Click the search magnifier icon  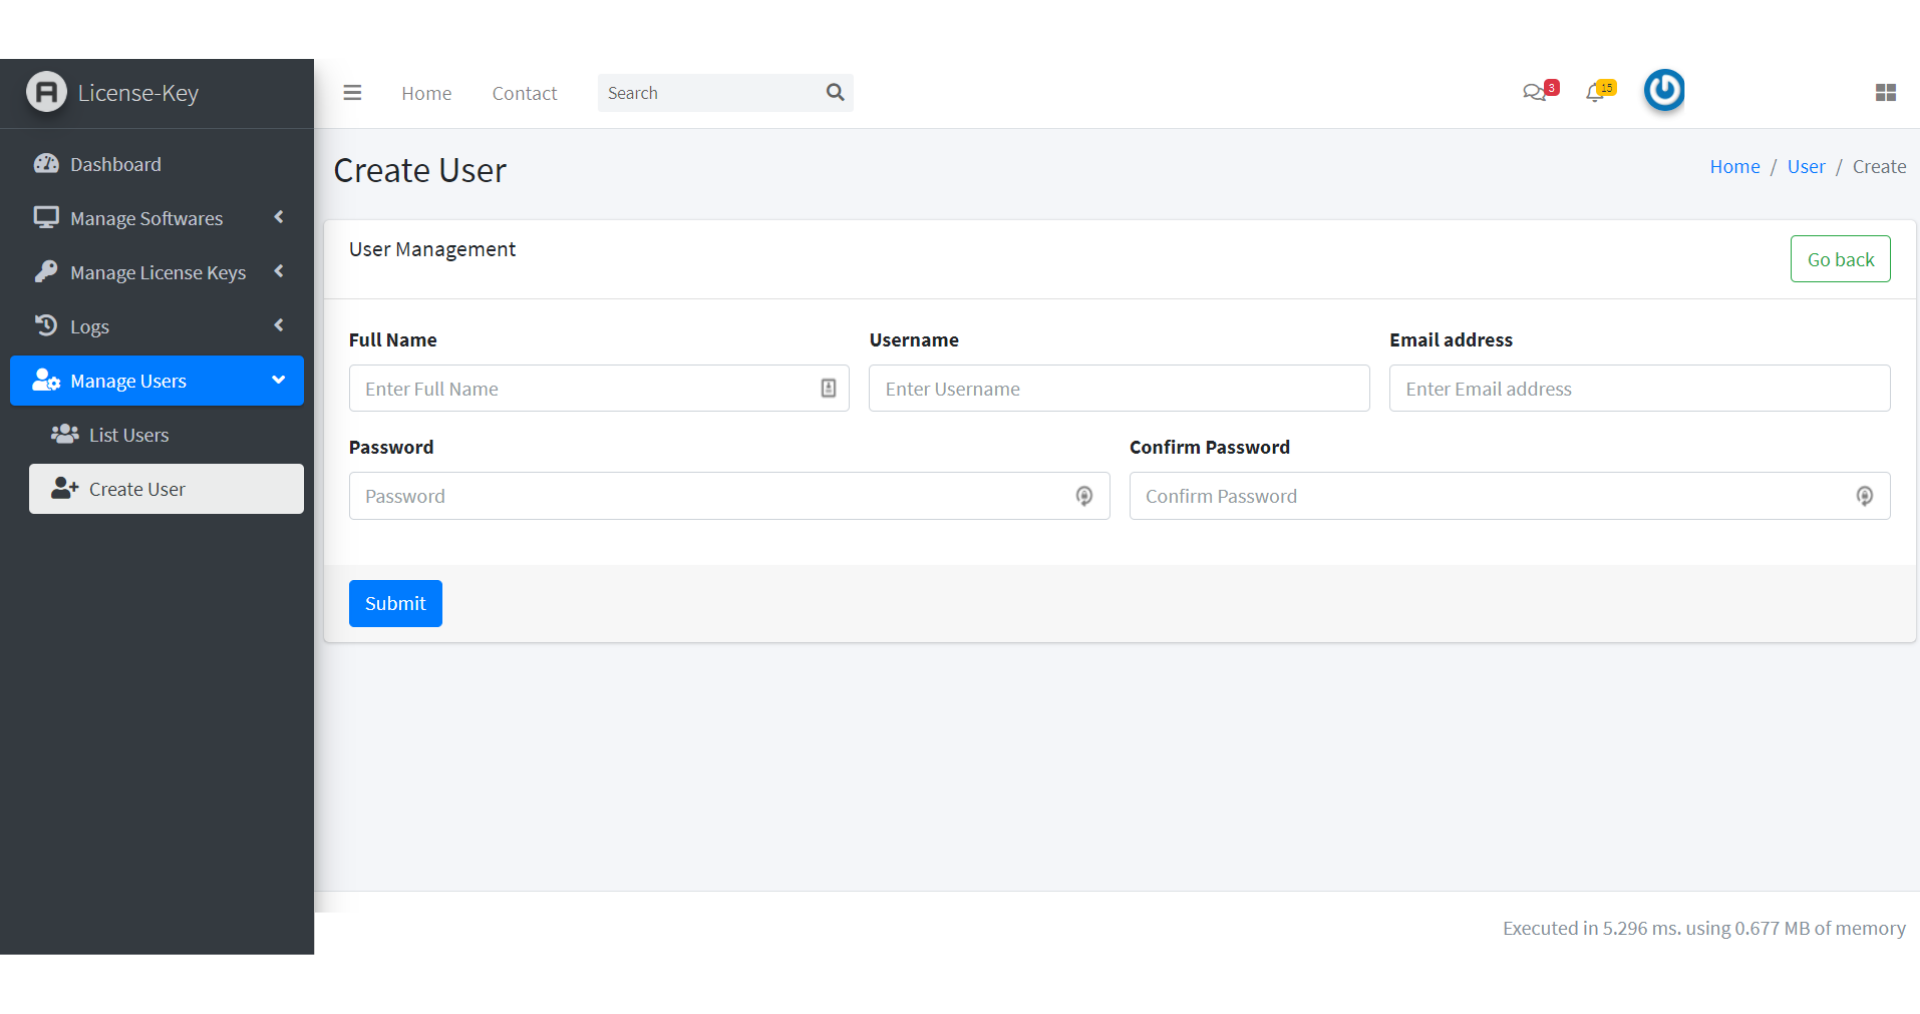[x=835, y=93]
